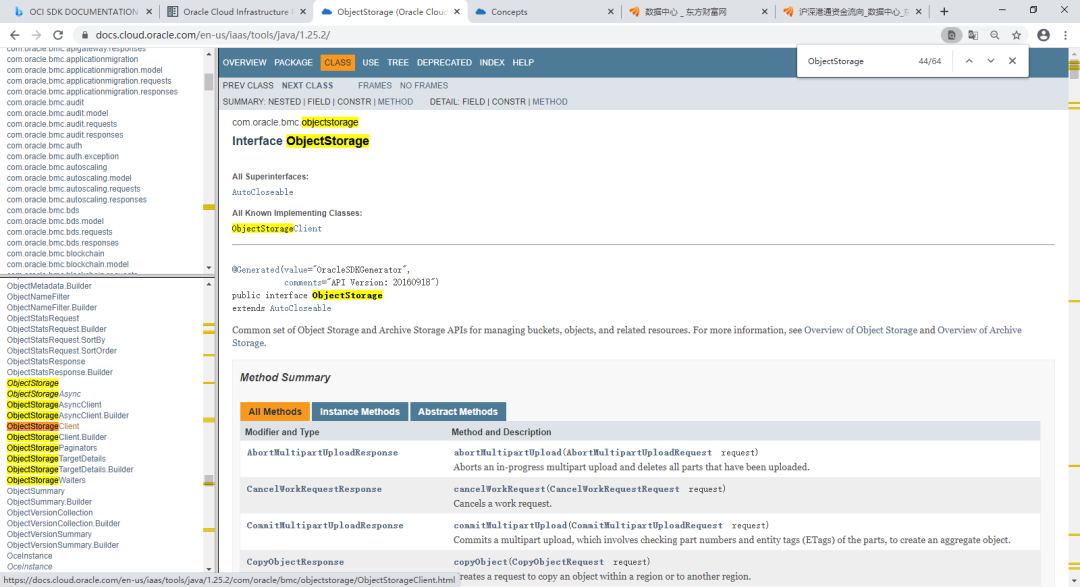
Task: Open ObjectStorageWaiters in class list
Action: (x=46, y=480)
